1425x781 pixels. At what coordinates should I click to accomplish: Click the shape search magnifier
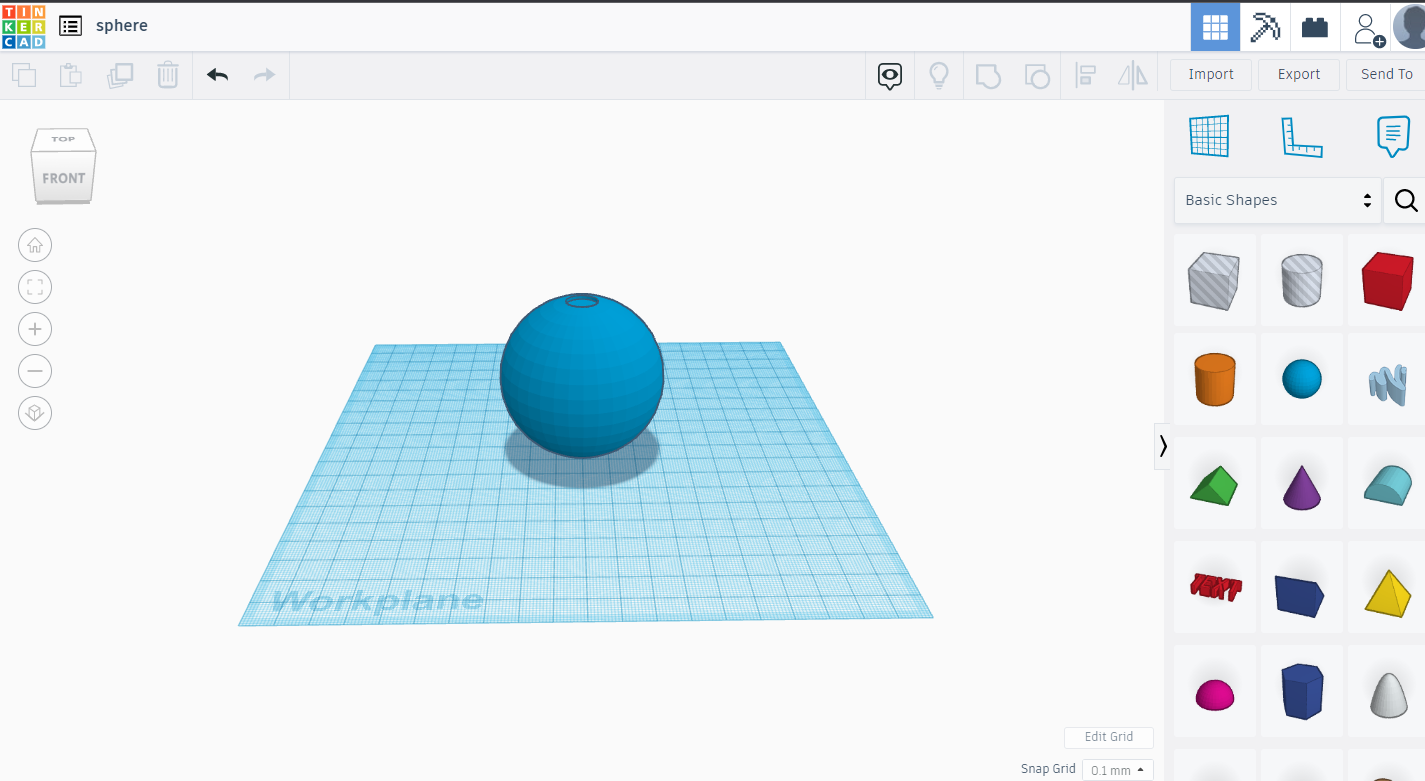pos(1405,201)
